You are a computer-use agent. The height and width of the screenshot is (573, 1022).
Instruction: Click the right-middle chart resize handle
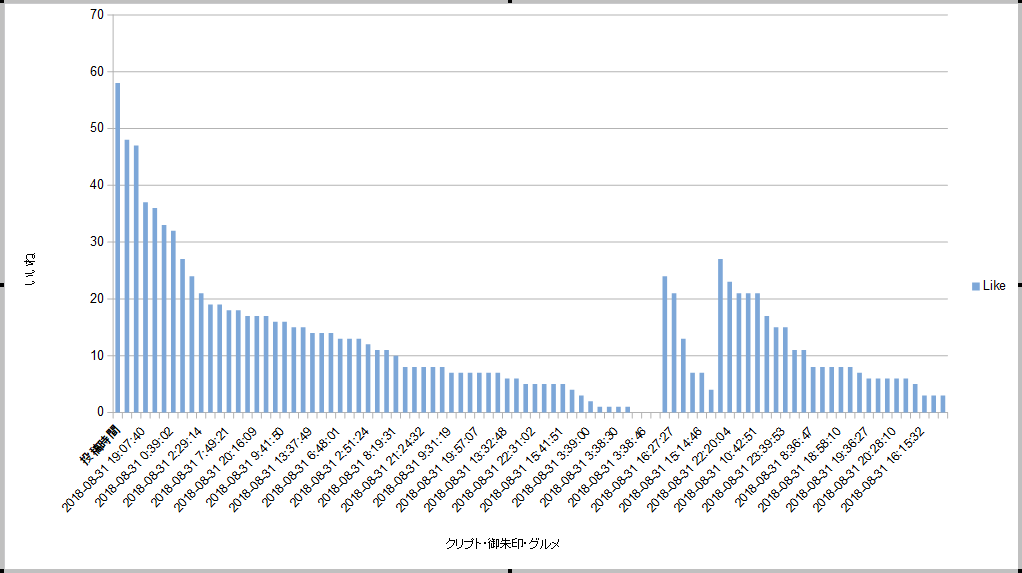pos(1019,286)
